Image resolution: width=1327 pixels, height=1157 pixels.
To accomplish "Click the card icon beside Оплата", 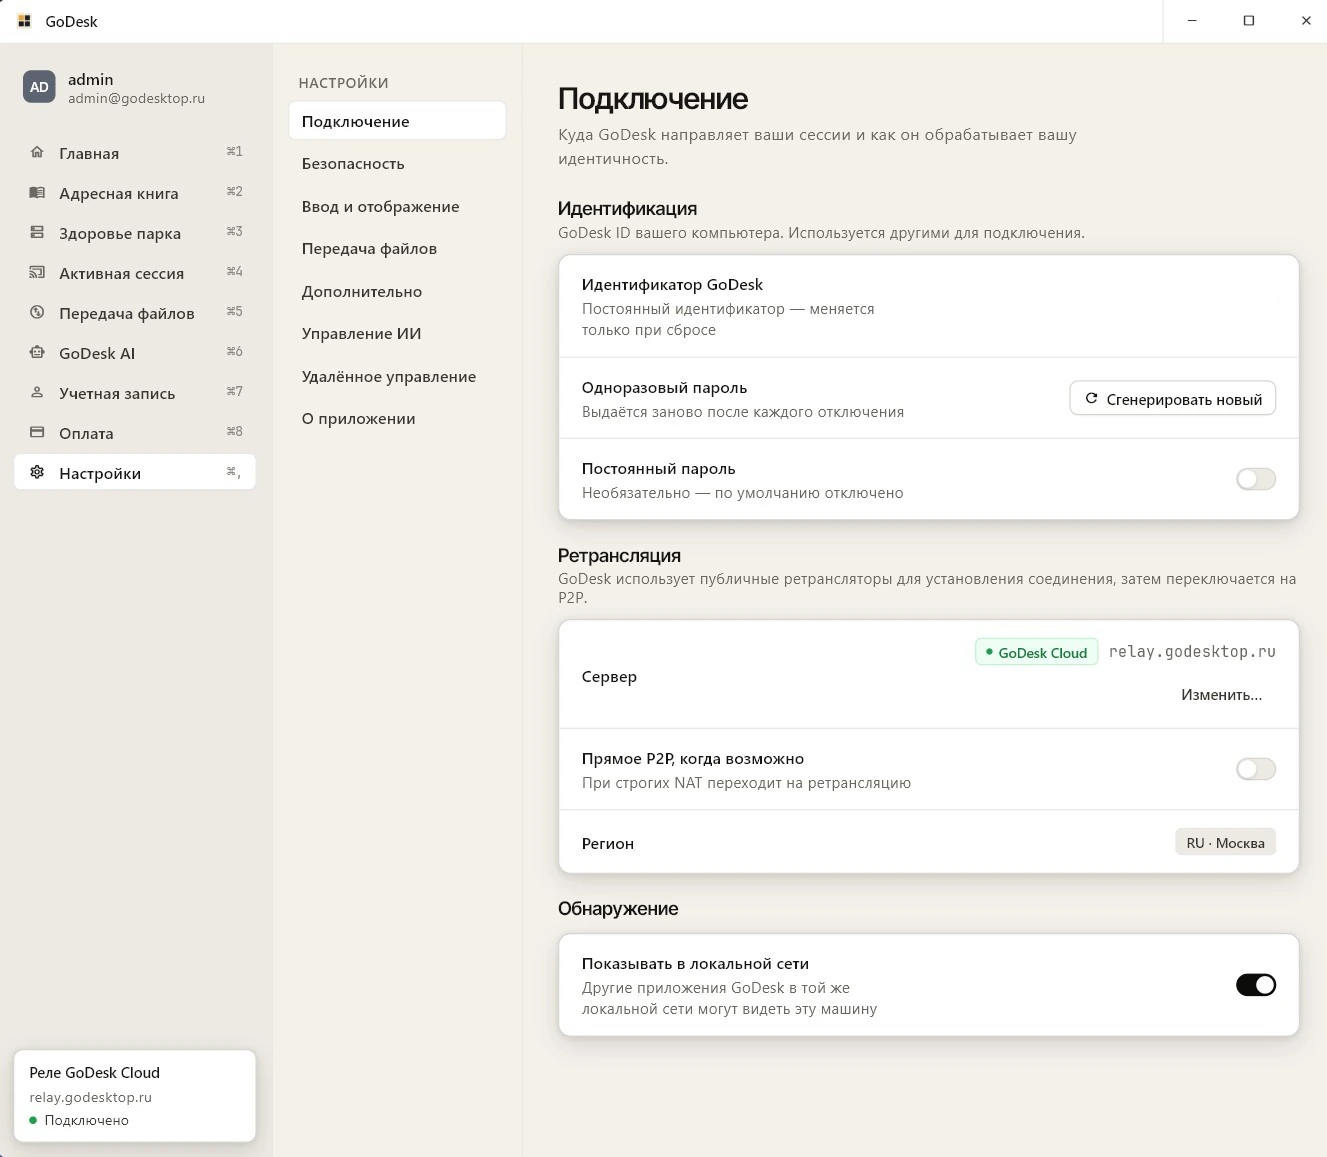I will pyautogui.click(x=37, y=432).
